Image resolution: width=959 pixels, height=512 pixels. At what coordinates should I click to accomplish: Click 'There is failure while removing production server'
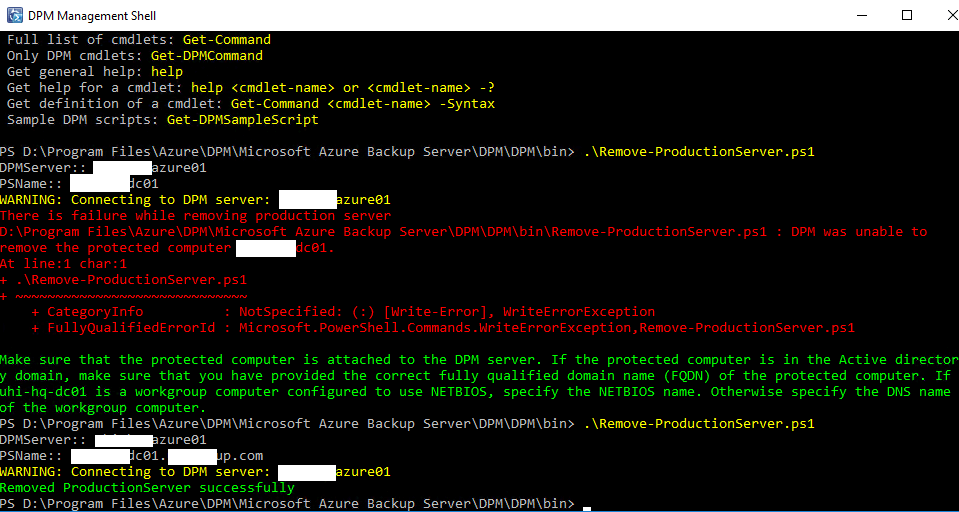(195, 215)
